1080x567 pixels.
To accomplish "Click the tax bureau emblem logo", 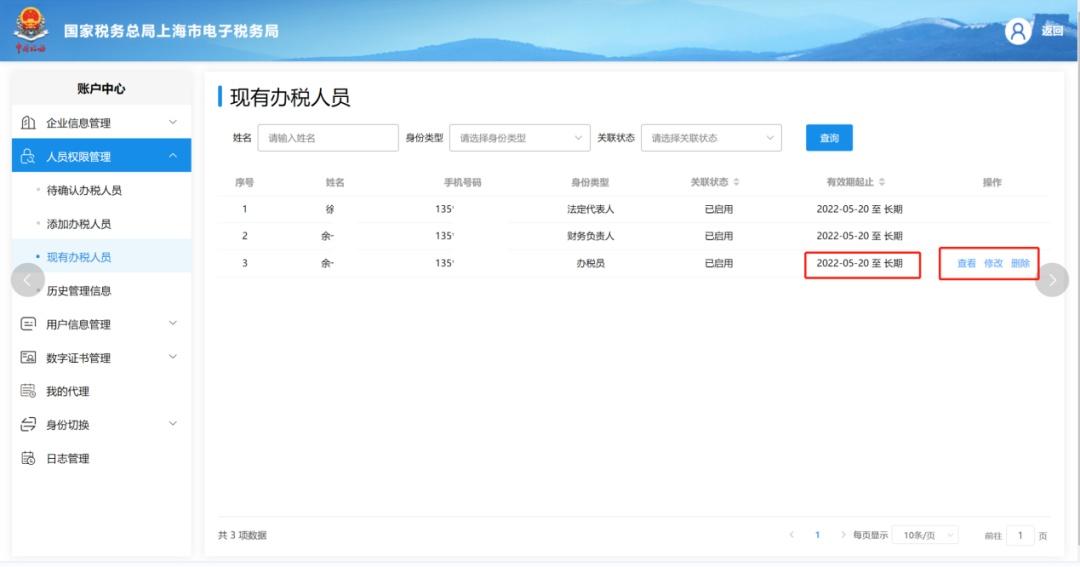I will click(x=31, y=30).
